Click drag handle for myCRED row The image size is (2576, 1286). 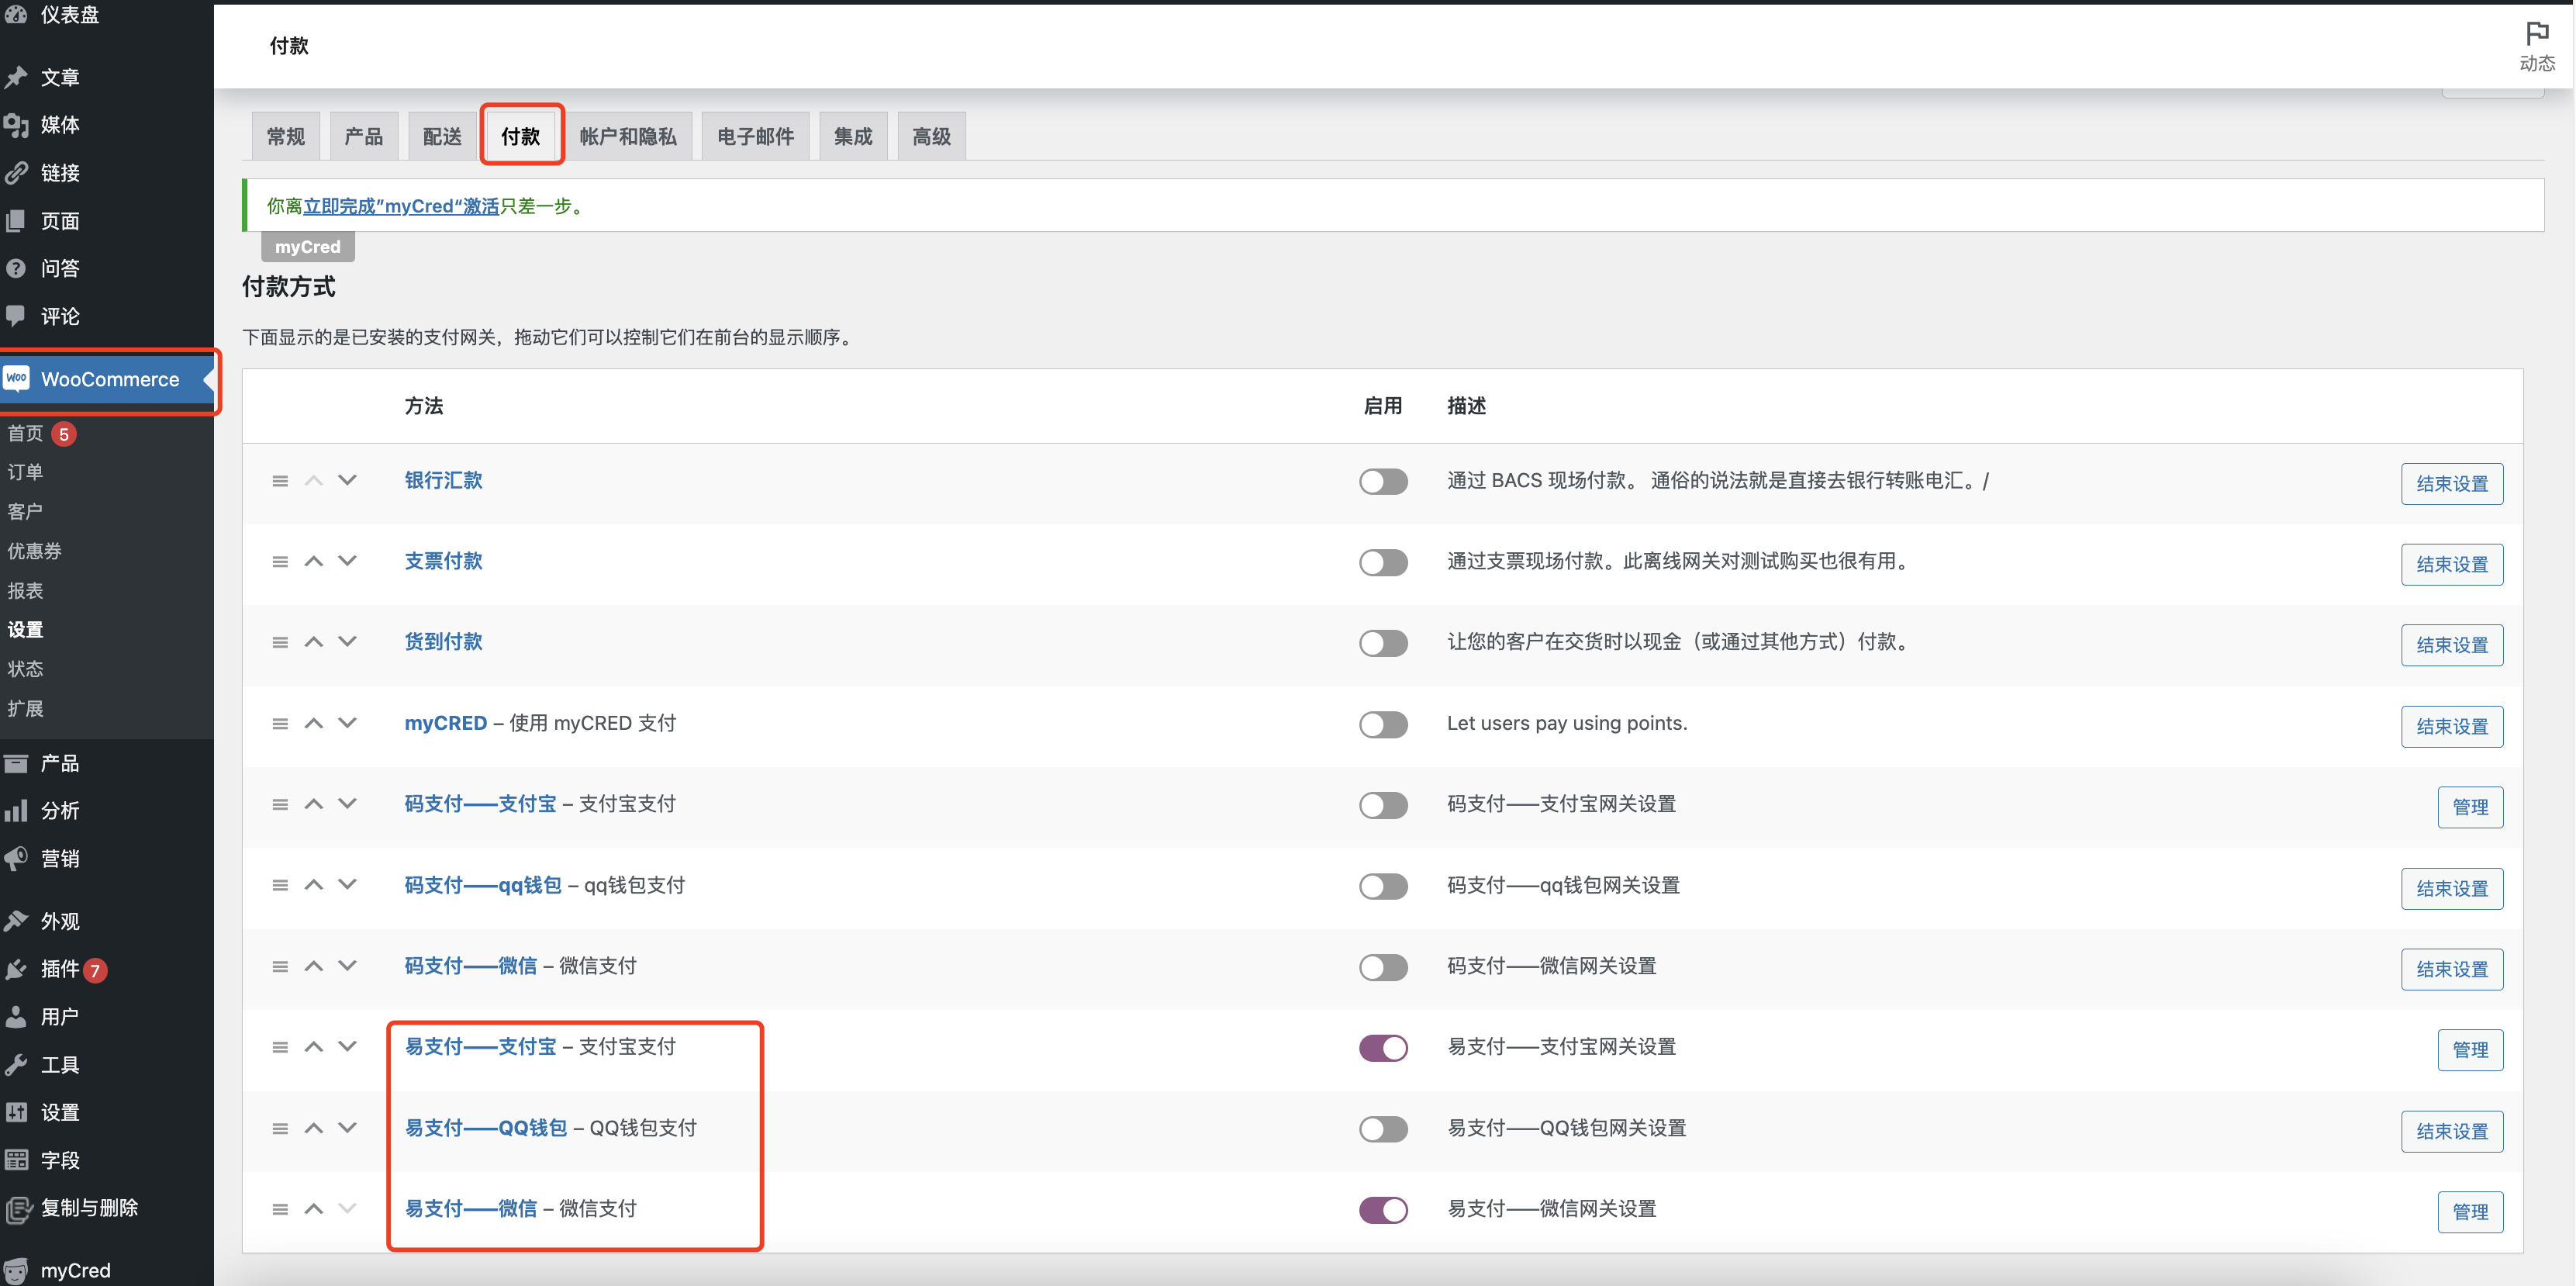point(280,724)
